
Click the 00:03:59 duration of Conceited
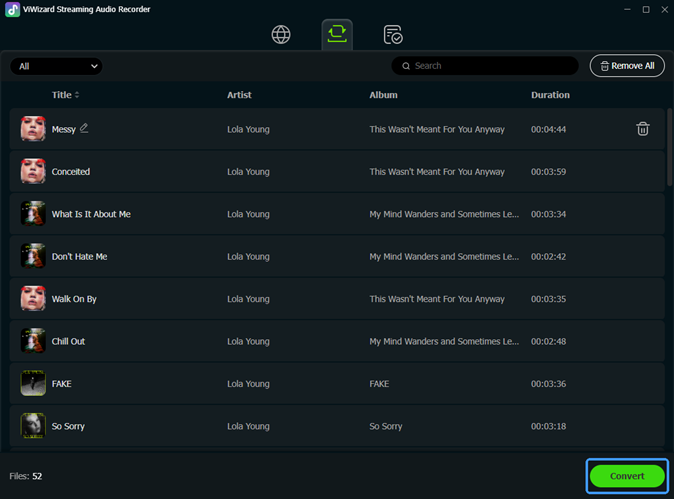[548, 171]
